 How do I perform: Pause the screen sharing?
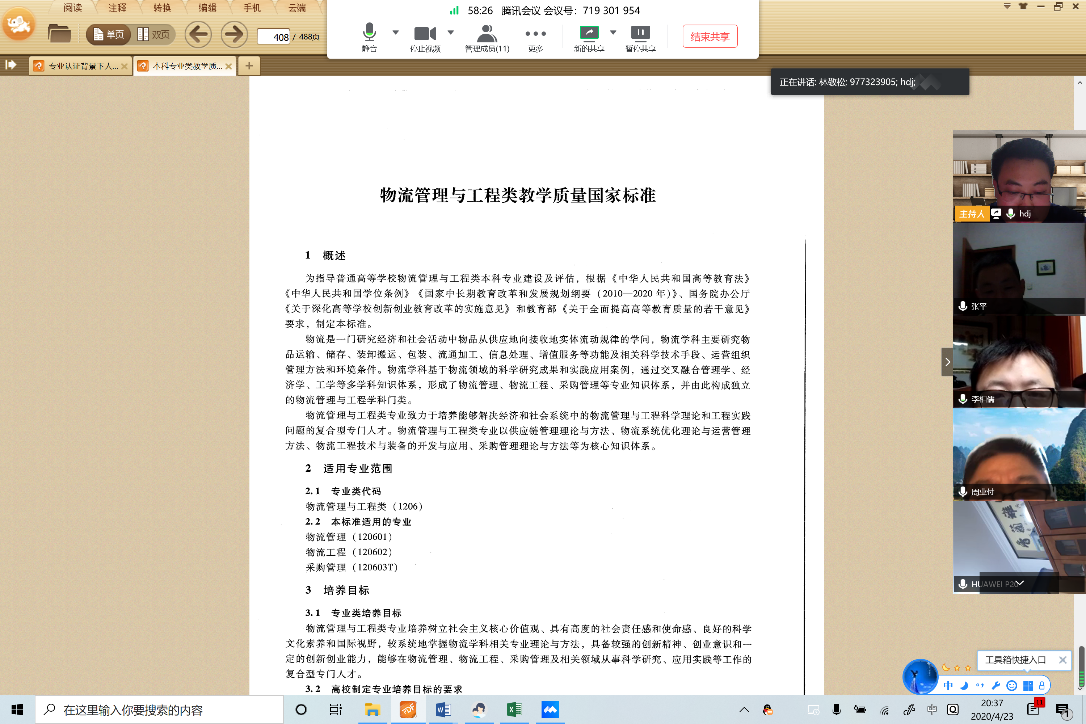coord(640,35)
